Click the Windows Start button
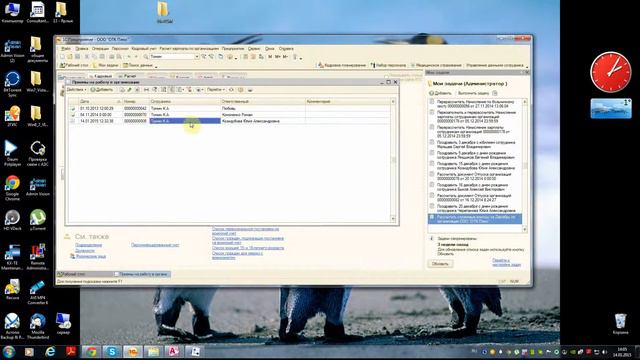Viewport: 640px width, 360px height. pyautogui.click(x=9, y=351)
